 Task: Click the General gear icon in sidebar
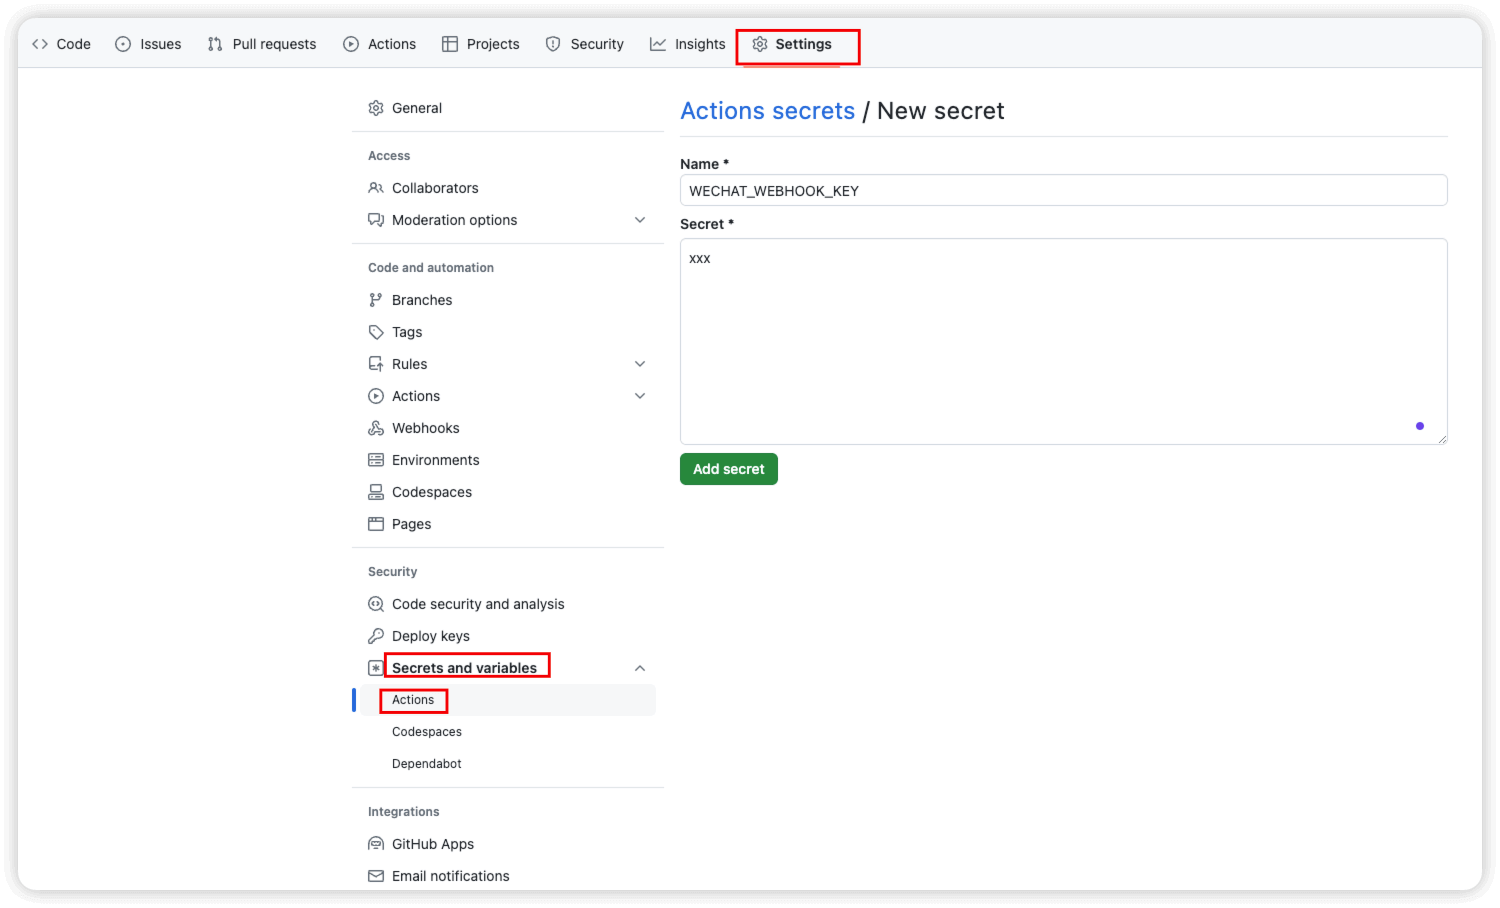pos(376,108)
